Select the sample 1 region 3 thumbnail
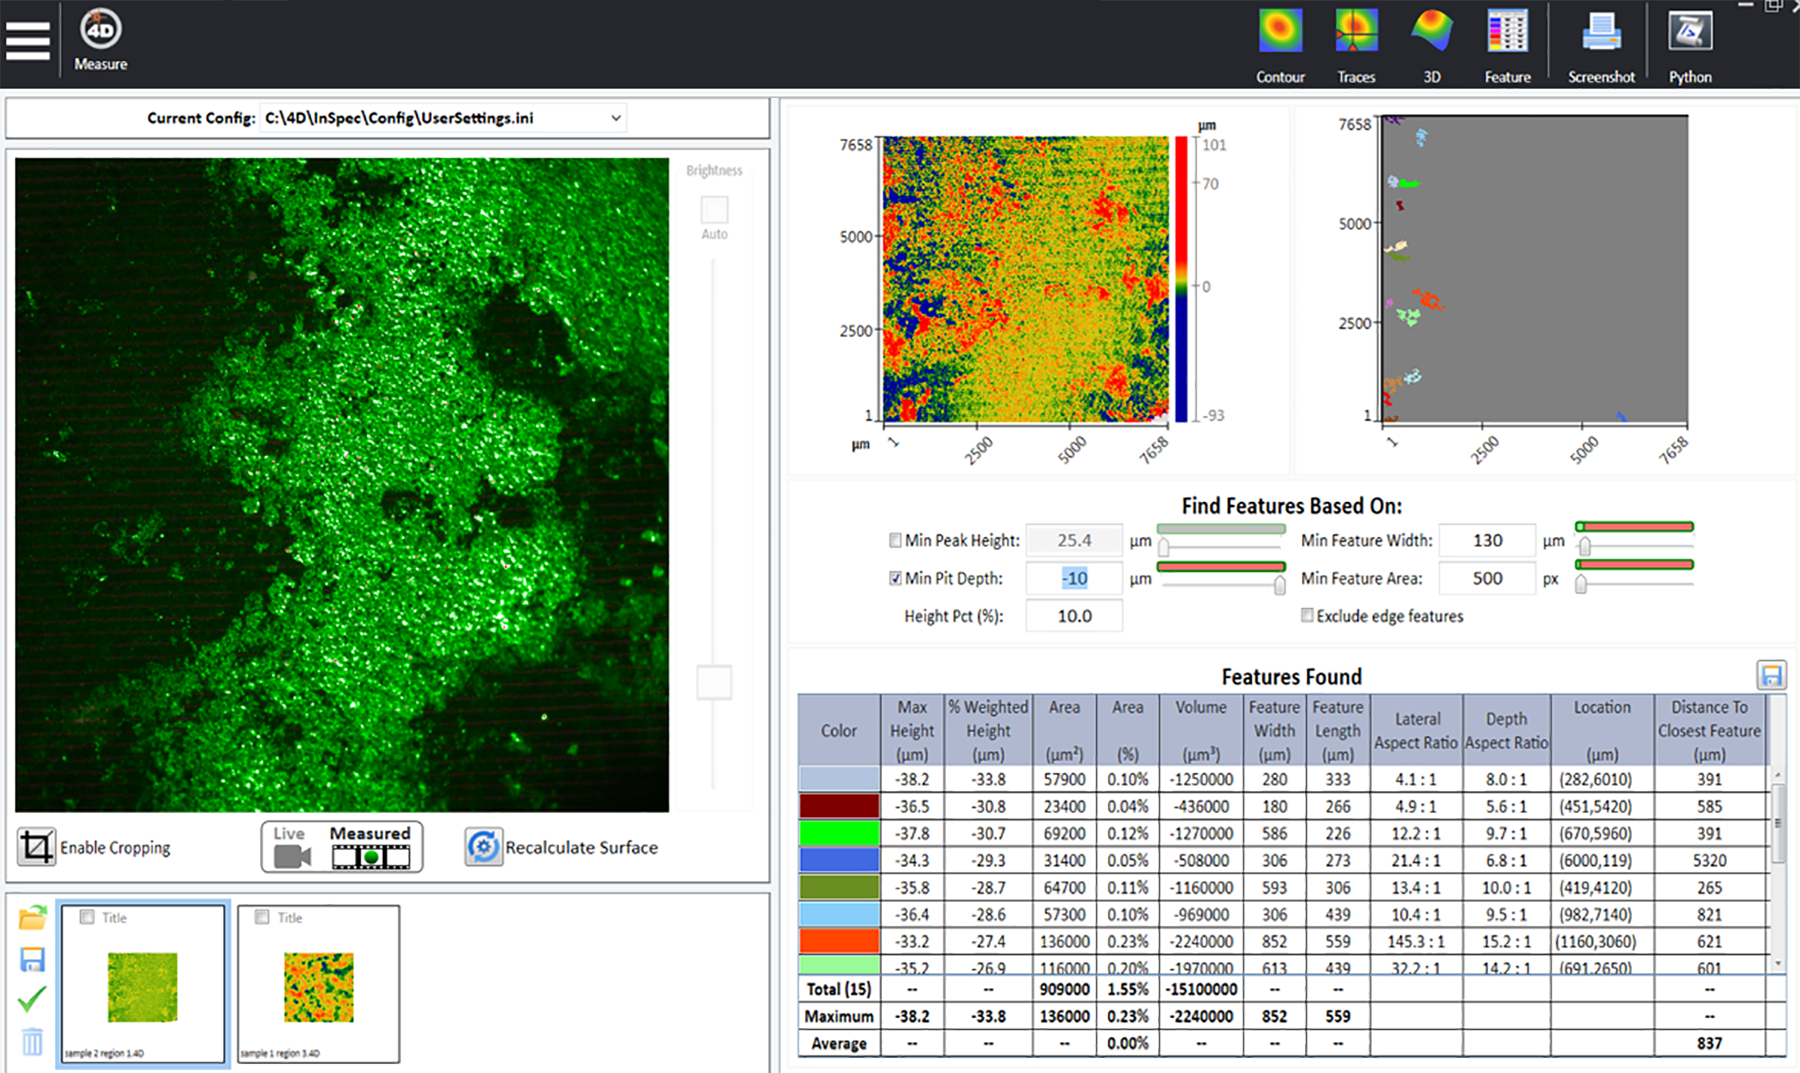The width and height of the screenshot is (1800, 1073). 319,985
